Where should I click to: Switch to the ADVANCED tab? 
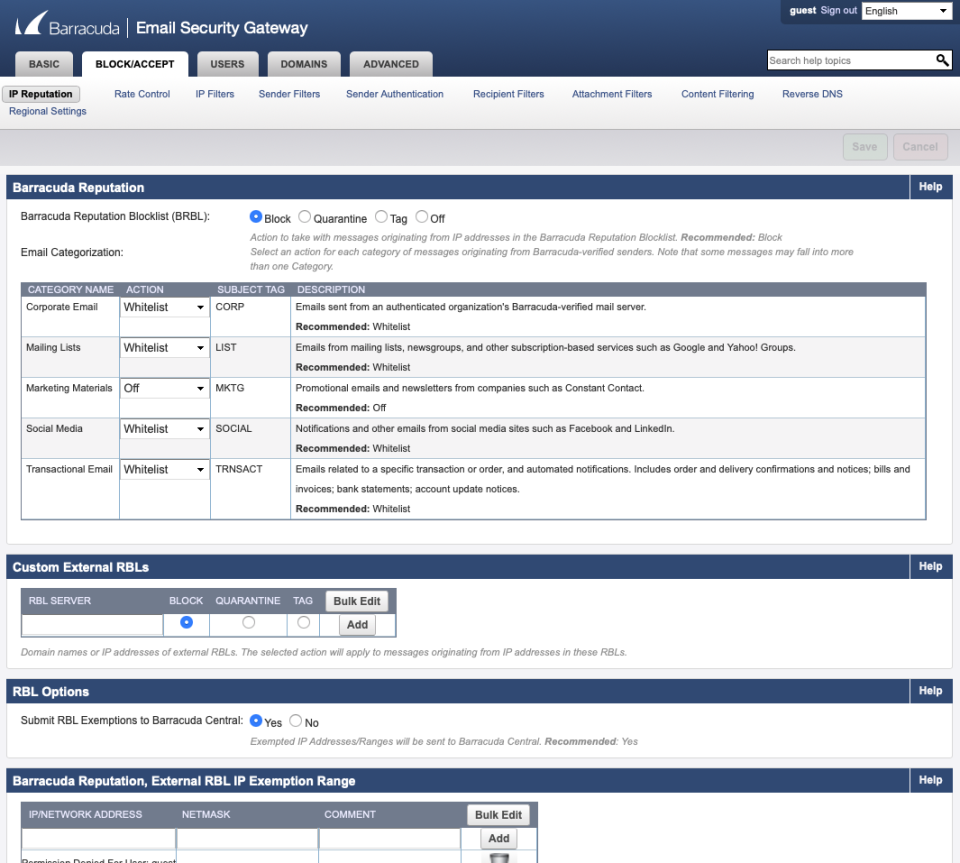[x=390, y=63]
